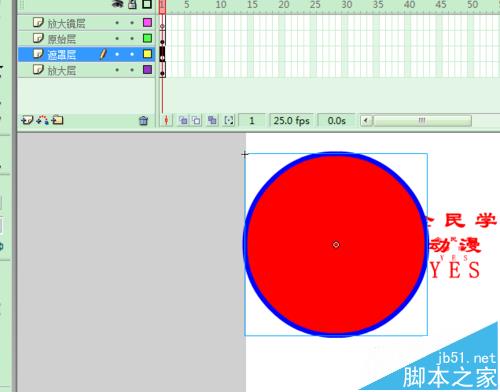Click the trash can Delete Layer icon
This screenshot has width=500, height=392.
click(143, 120)
